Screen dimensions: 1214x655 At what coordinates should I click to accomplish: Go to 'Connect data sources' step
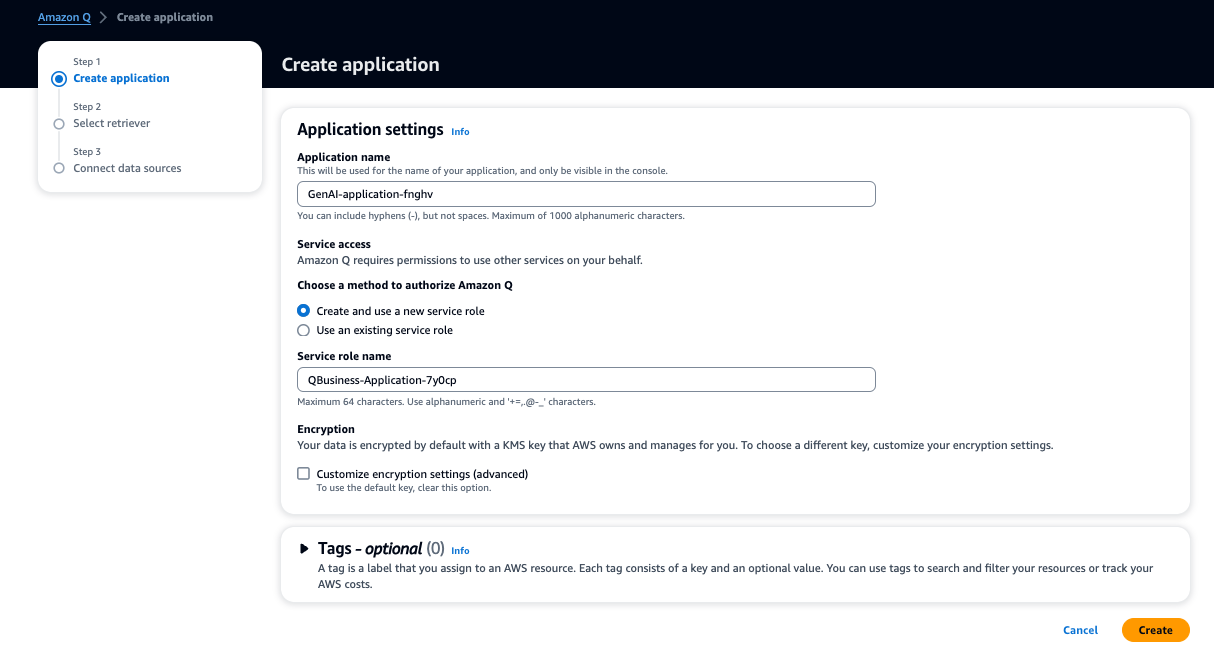[x=127, y=168]
